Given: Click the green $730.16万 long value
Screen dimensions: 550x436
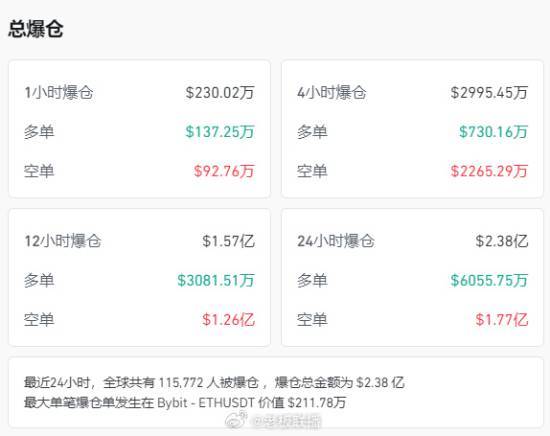Looking at the screenshot, I should click(x=494, y=132).
